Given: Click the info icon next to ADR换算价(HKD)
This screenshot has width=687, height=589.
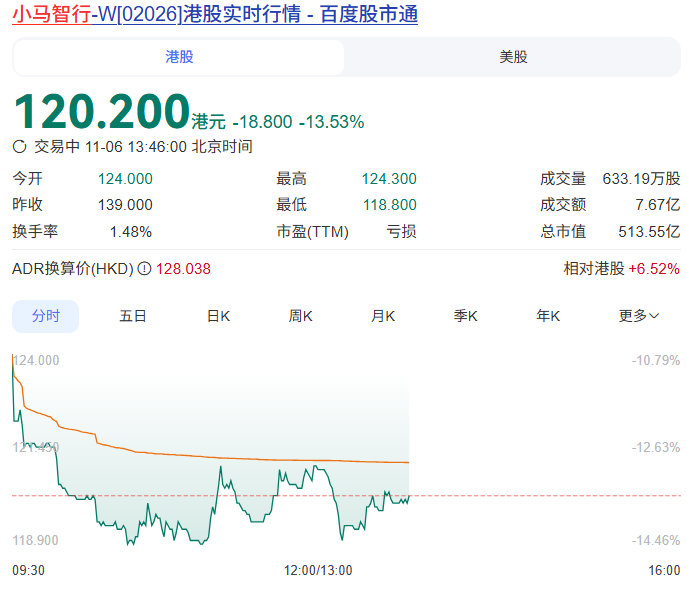Looking at the screenshot, I should pos(144,269).
